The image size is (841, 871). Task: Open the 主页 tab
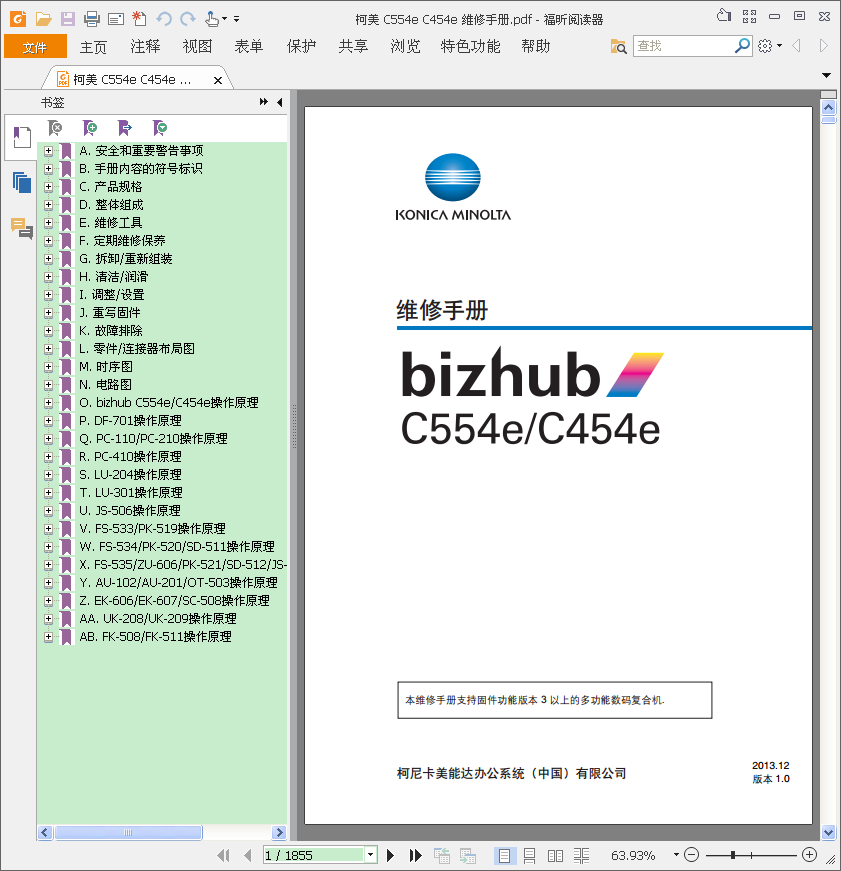(93, 47)
